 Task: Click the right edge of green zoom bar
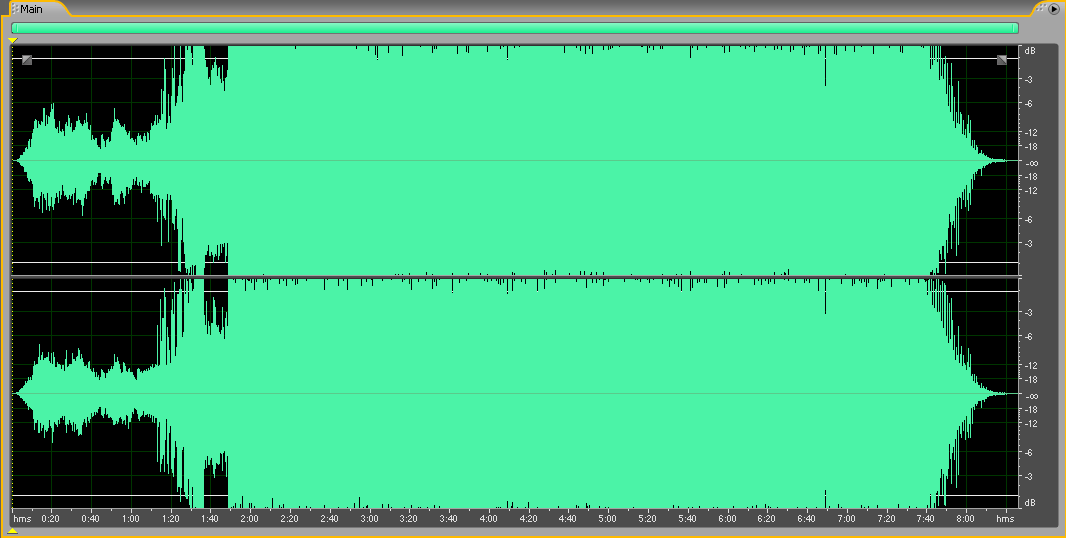pos(1016,28)
